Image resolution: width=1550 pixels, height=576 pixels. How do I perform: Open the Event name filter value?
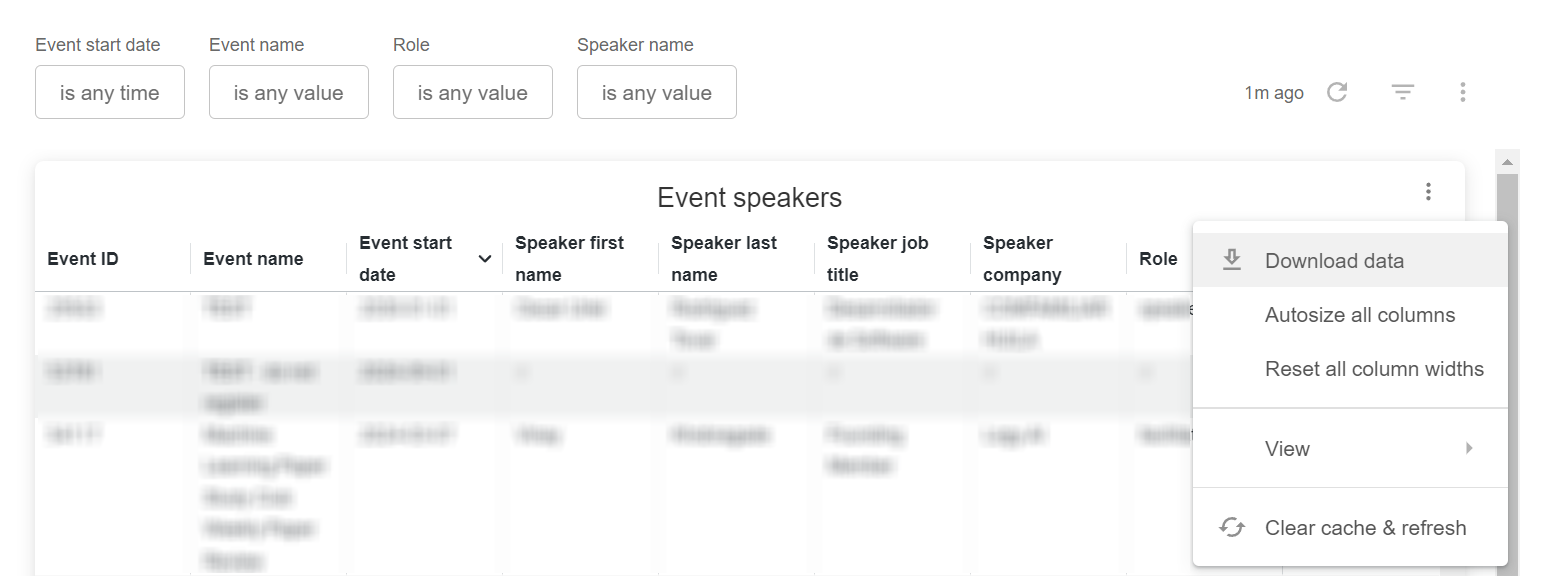click(x=289, y=92)
